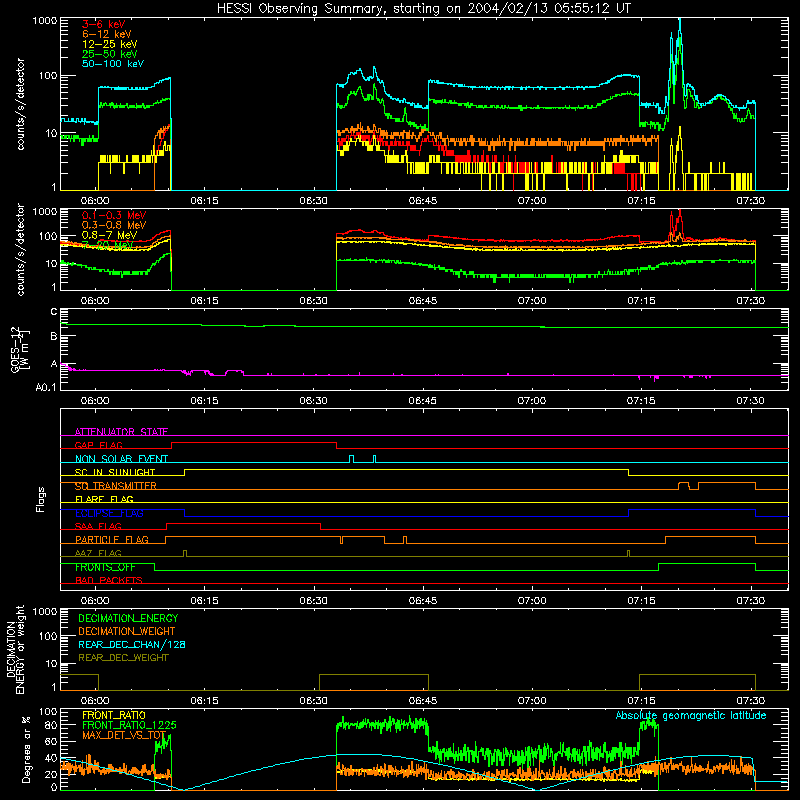The height and width of the screenshot is (800, 800).
Task: Select the ECLIPSE_FLAG label
Action: pos(109,513)
